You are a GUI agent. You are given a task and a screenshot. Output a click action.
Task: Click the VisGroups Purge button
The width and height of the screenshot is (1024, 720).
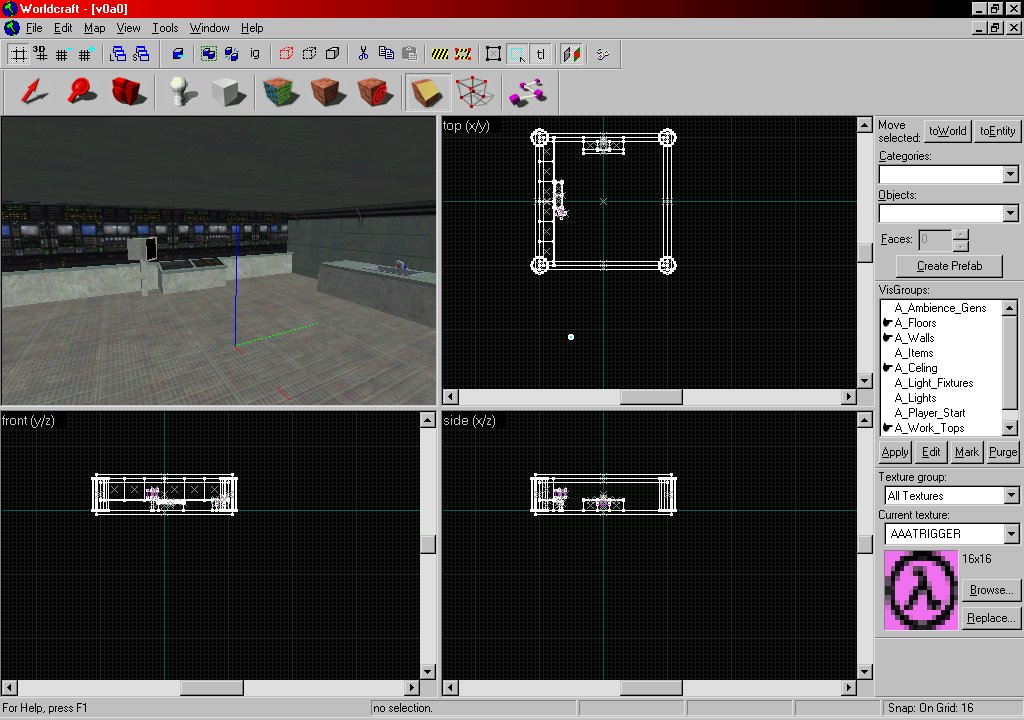1002,452
